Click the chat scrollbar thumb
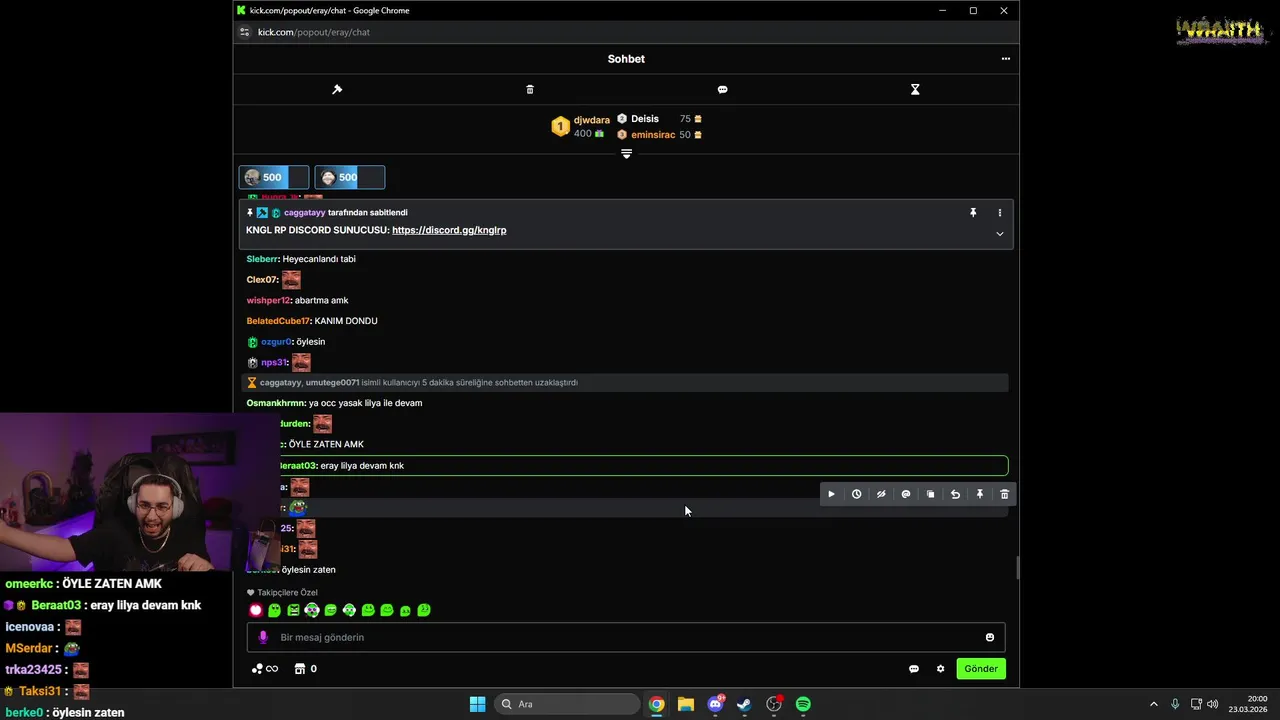This screenshot has height=720, width=1280. [1017, 568]
